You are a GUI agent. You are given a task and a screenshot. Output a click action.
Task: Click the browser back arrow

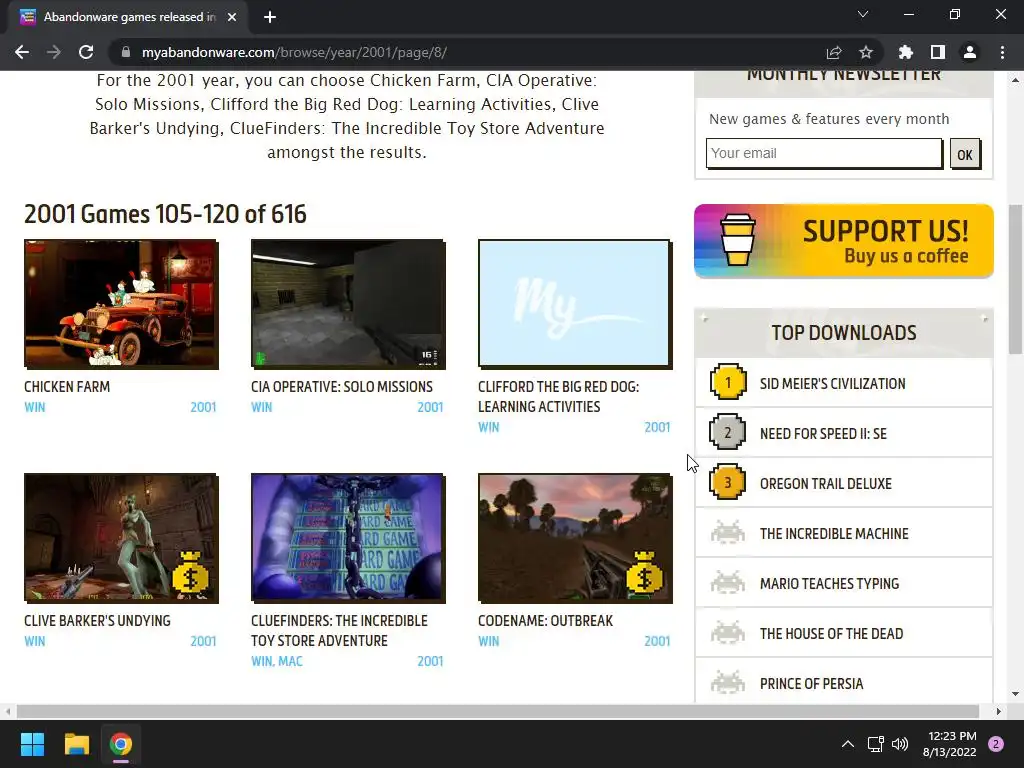pyautogui.click(x=22, y=52)
